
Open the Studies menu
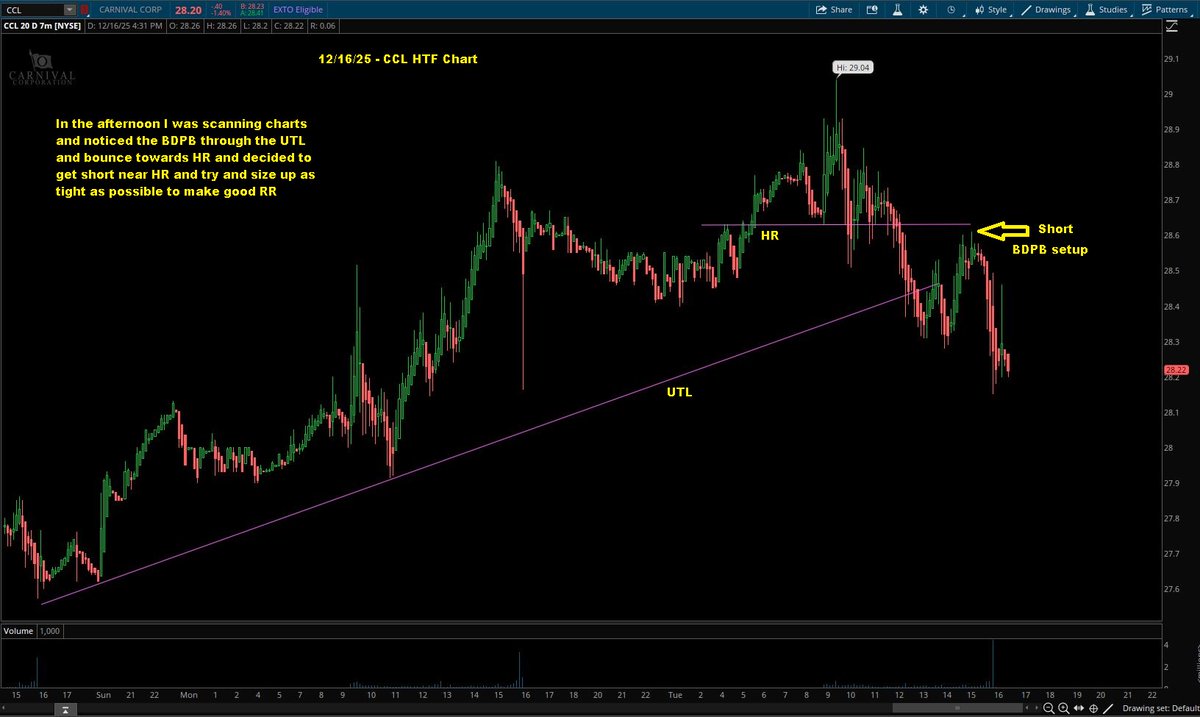[1106, 10]
